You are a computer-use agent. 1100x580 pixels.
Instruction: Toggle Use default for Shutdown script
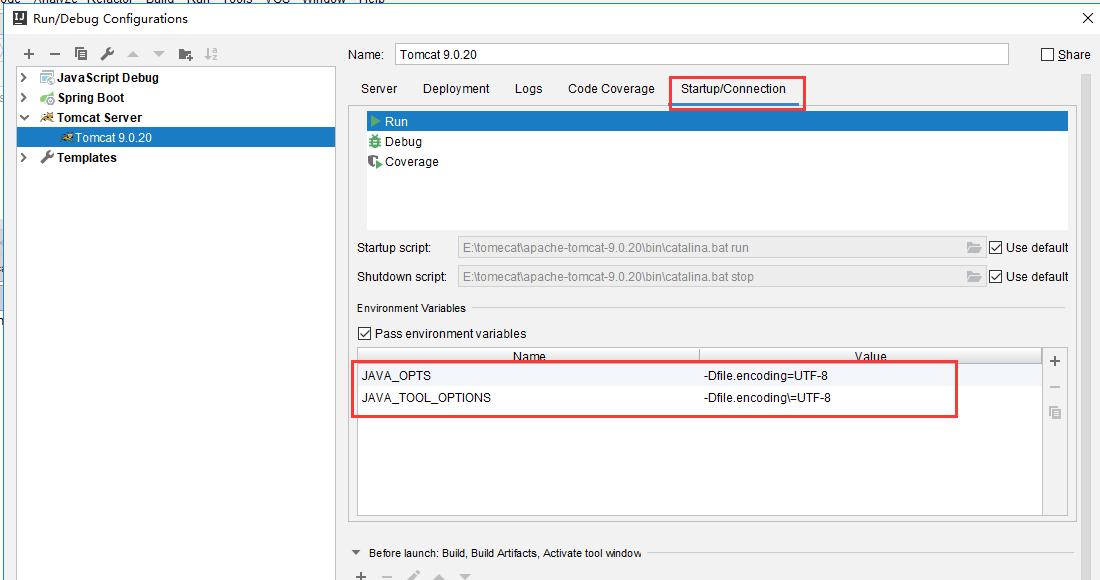[995, 276]
